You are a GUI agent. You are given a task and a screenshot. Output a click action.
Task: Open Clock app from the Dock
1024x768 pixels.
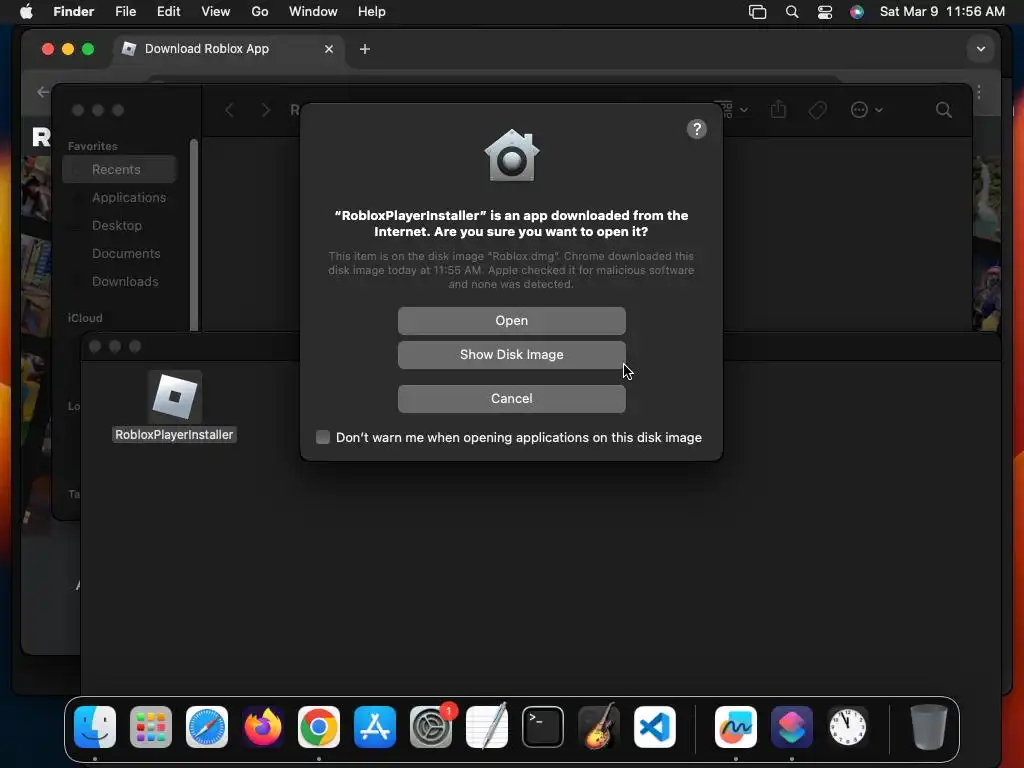coord(848,727)
